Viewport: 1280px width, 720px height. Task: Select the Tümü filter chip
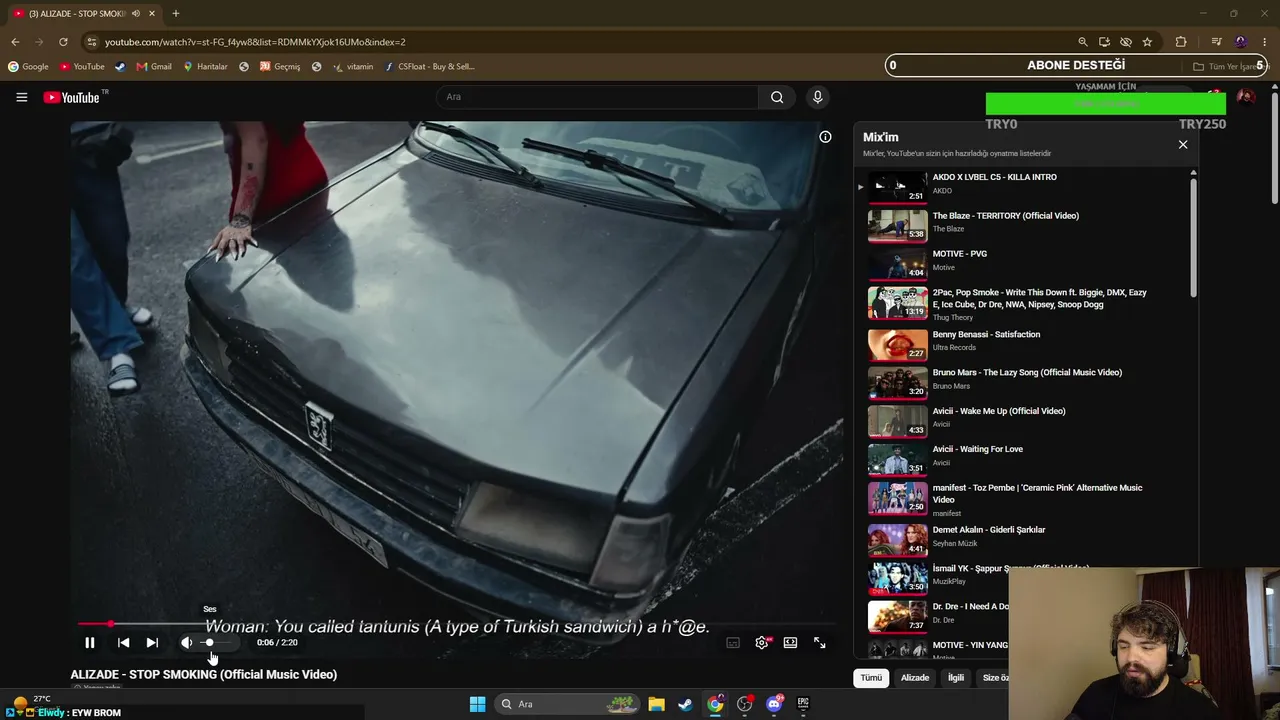pos(871,678)
